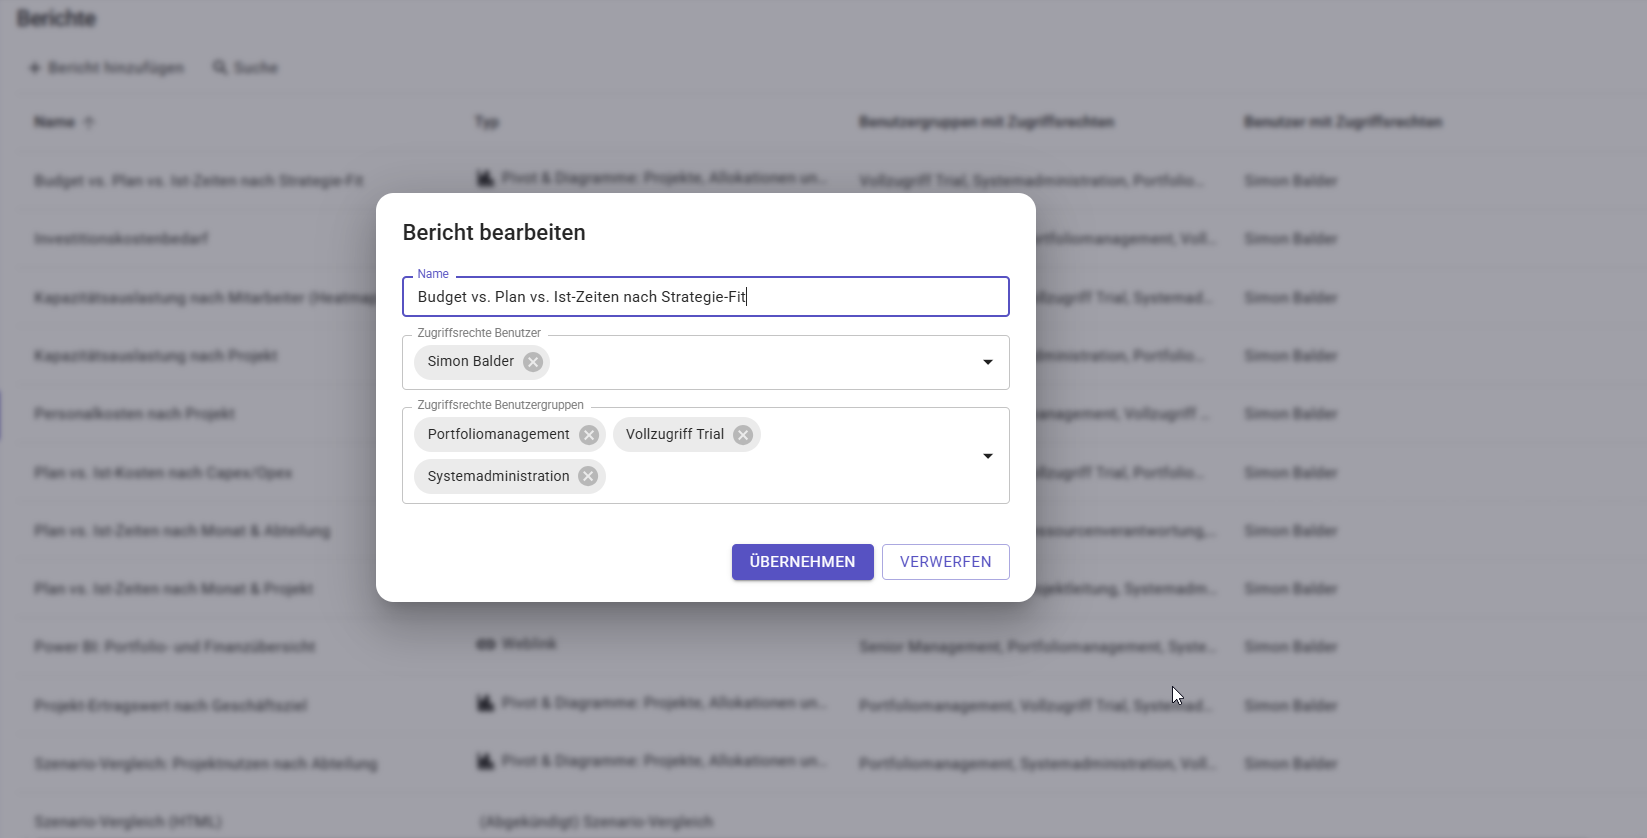Sort by the Name column arrow
Screen dimensions: 1647x838
coord(89,123)
